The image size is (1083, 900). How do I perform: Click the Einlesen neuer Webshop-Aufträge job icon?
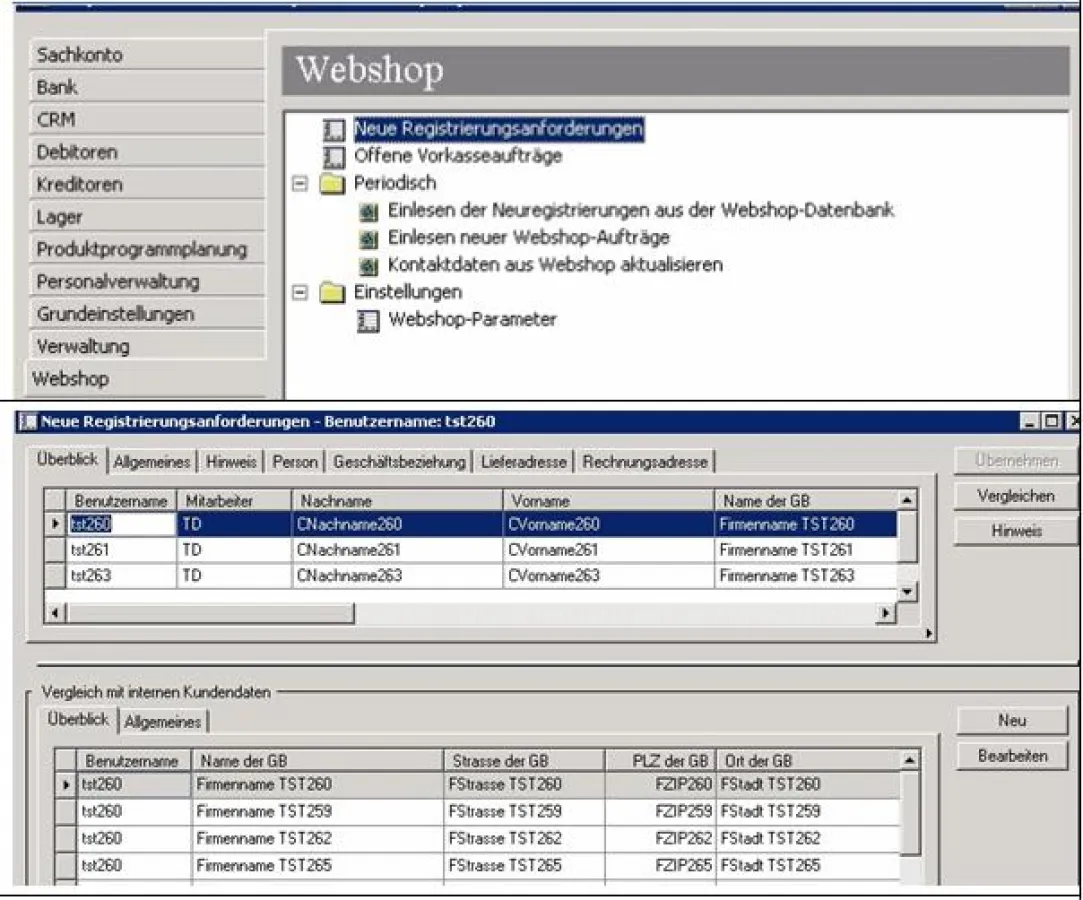point(366,237)
